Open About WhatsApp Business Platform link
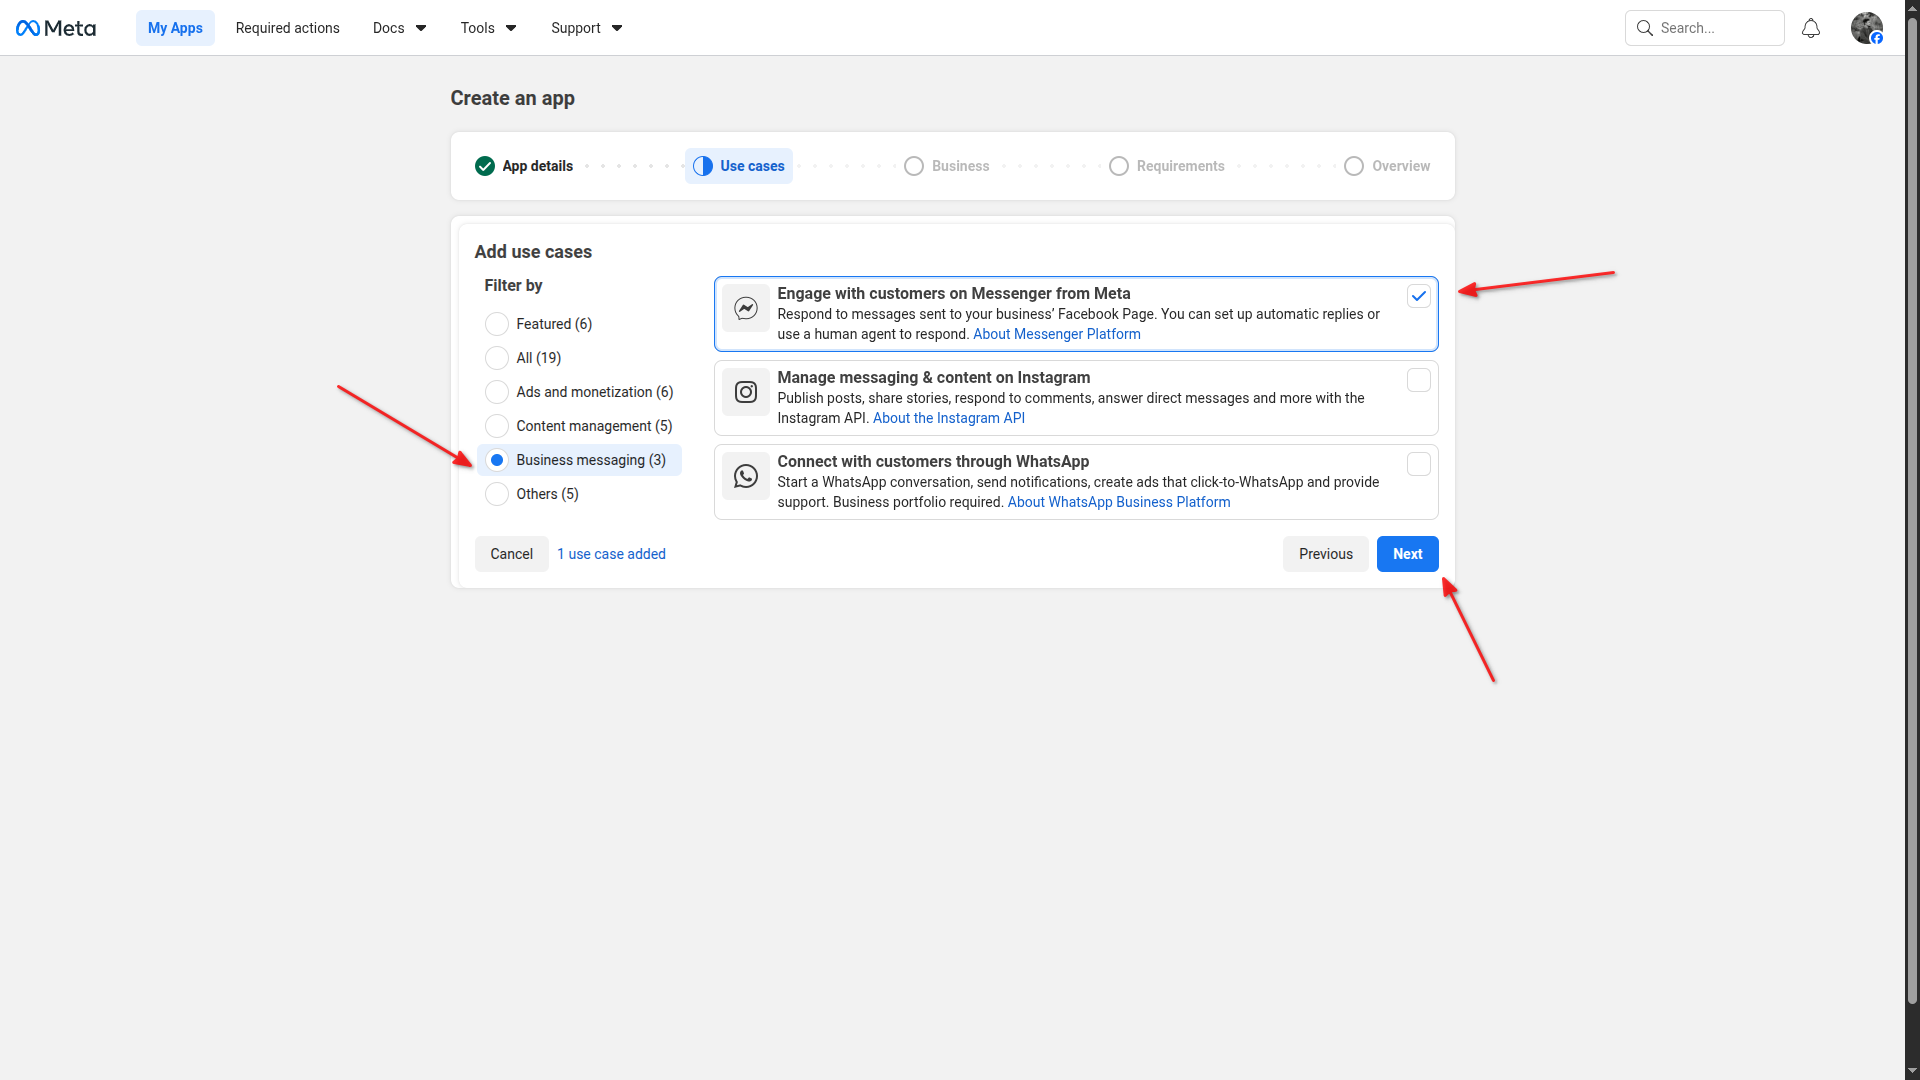 1118,502
